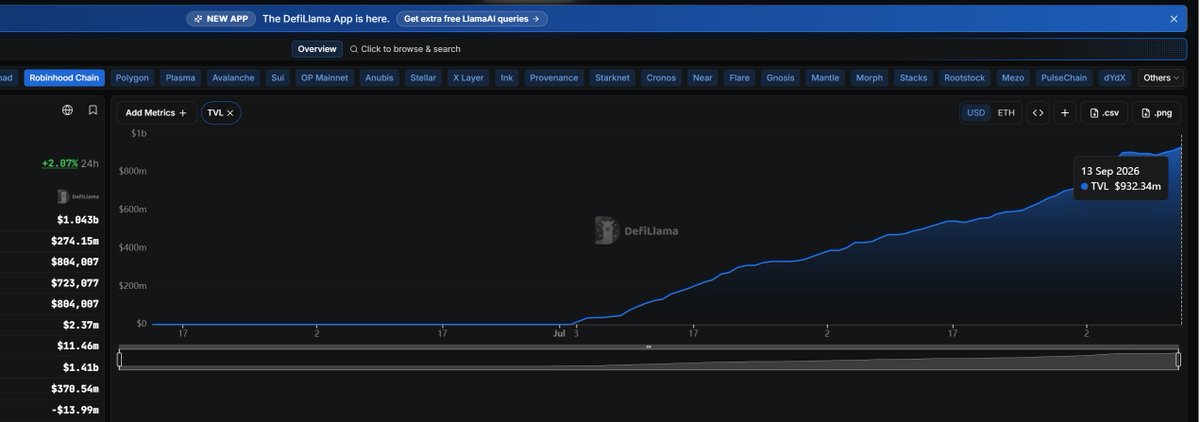Screen dimensions: 1200x422
Task: Click the +2.07% 24h change
Action: click(70, 163)
